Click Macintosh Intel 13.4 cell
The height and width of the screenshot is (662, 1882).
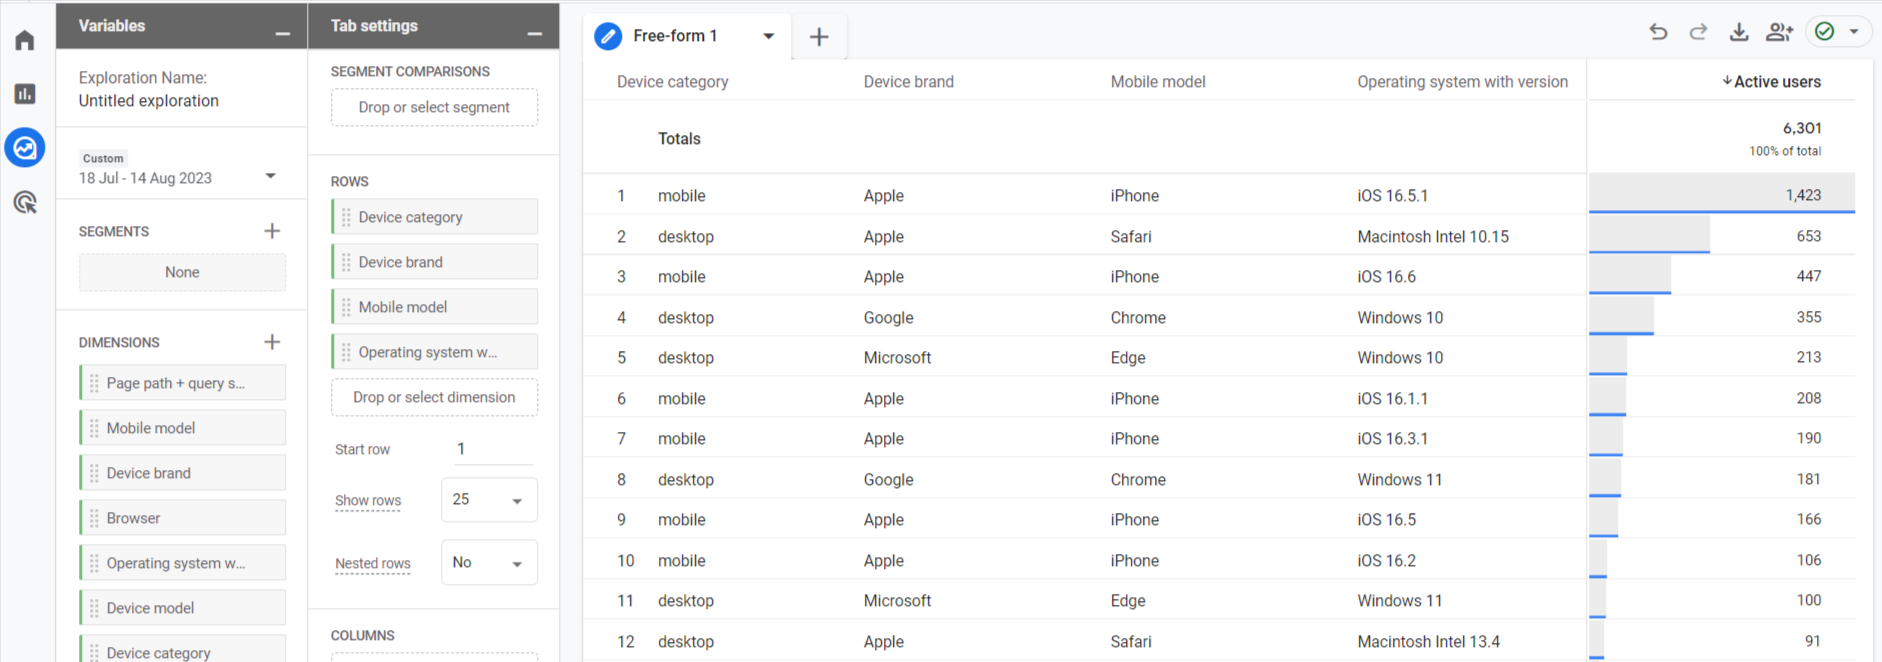pyautogui.click(x=1428, y=642)
